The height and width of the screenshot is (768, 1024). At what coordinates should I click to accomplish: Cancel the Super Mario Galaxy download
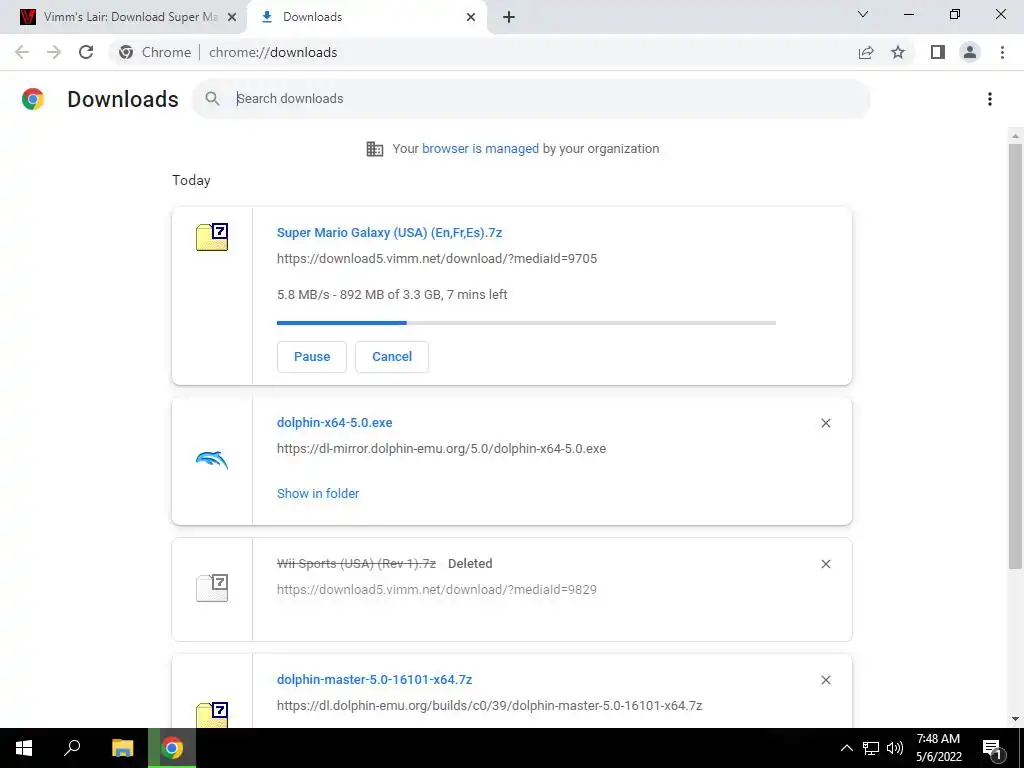click(x=392, y=357)
